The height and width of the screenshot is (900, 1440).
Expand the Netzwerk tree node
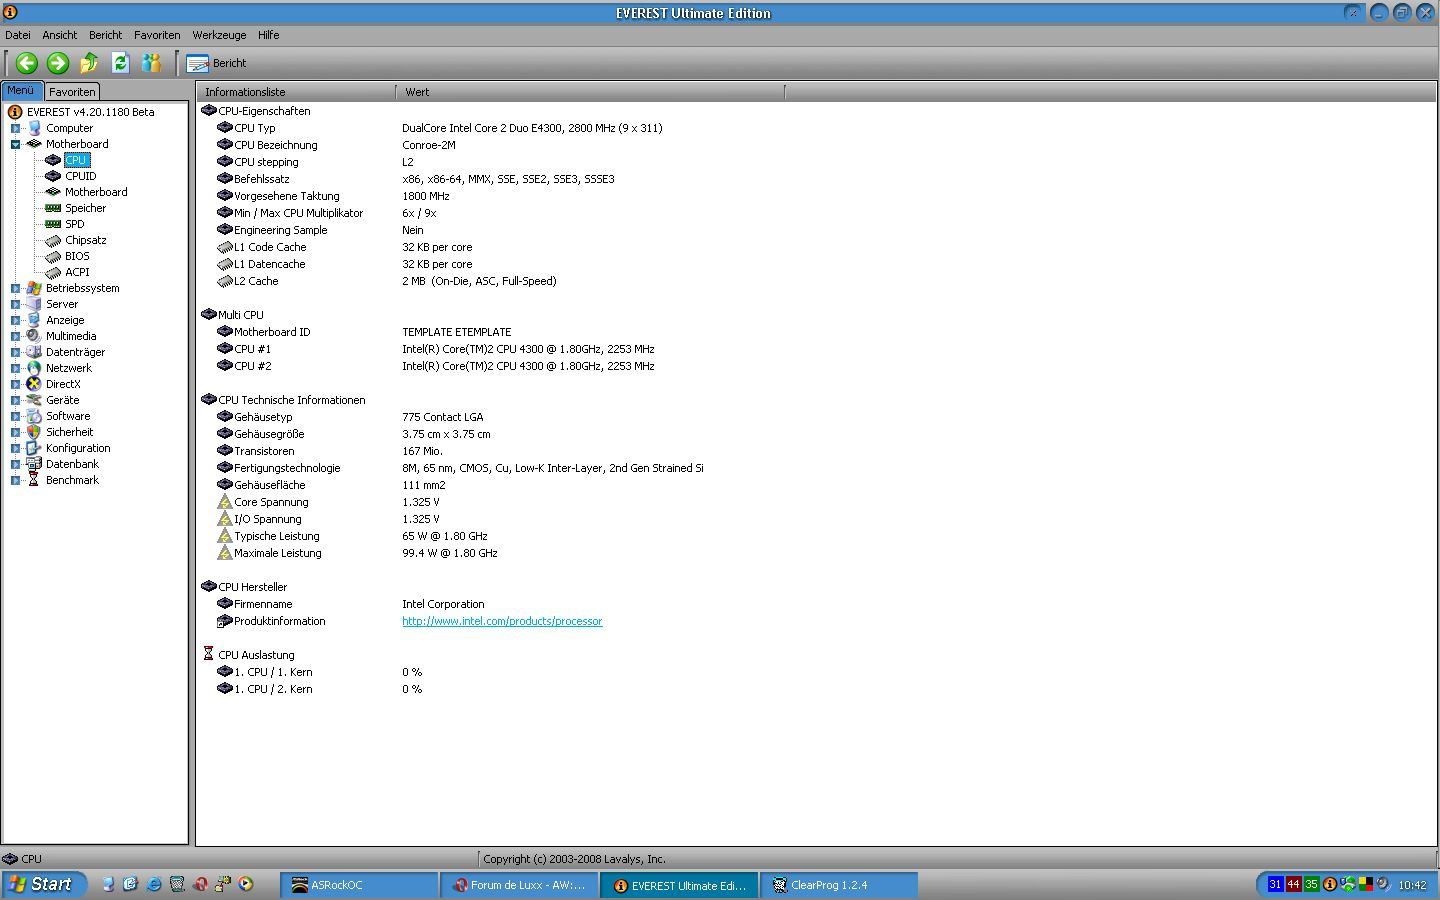click(15, 368)
